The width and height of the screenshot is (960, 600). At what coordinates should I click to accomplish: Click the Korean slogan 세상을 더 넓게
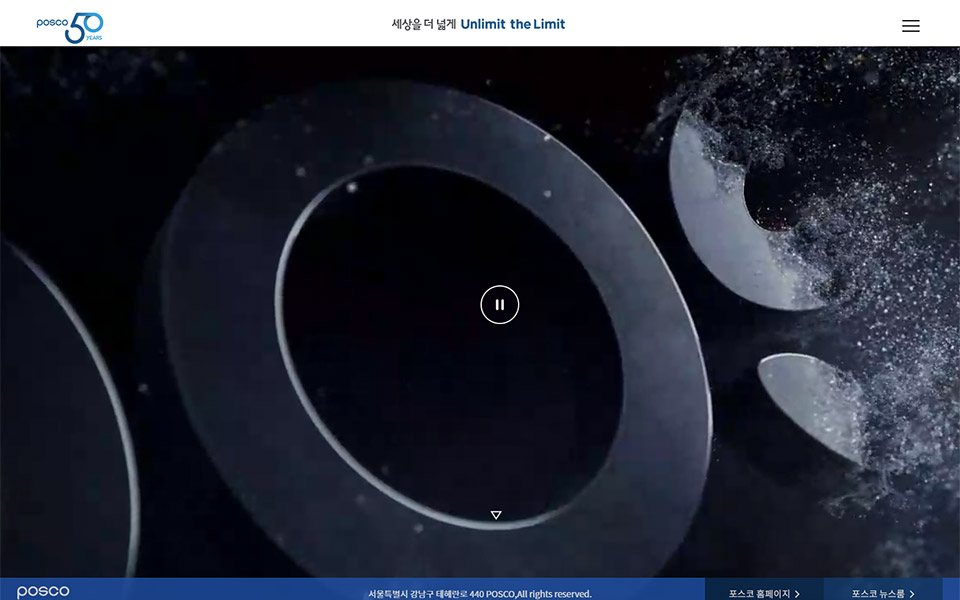point(423,24)
